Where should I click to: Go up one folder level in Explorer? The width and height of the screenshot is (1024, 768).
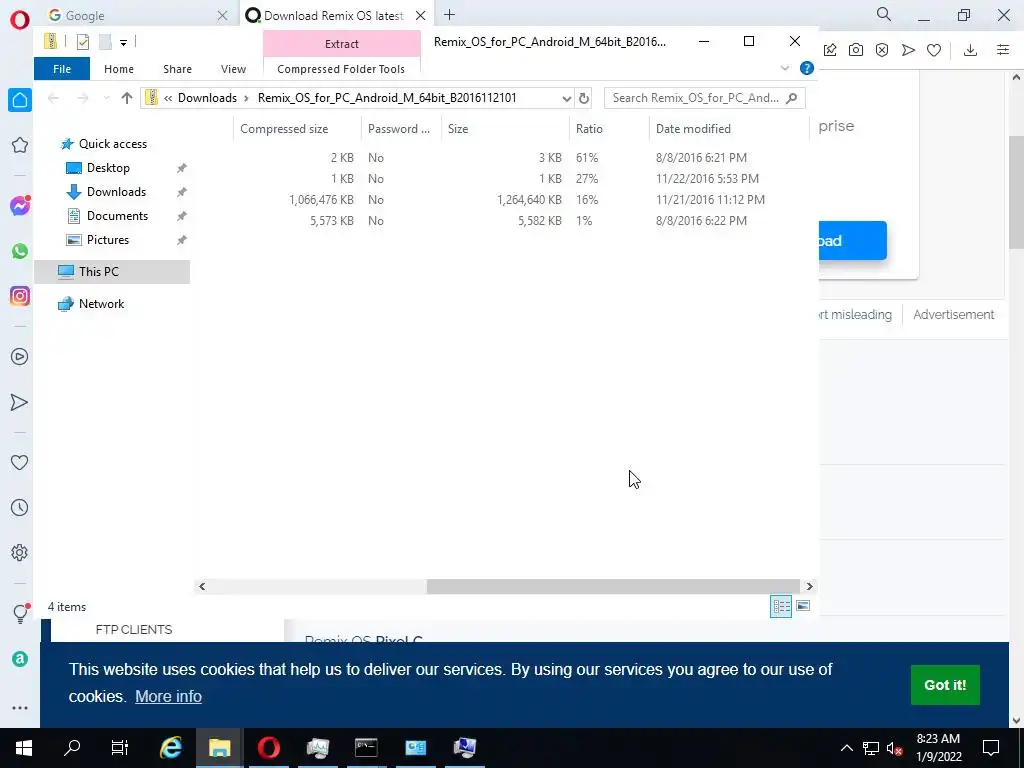tap(127, 98)
